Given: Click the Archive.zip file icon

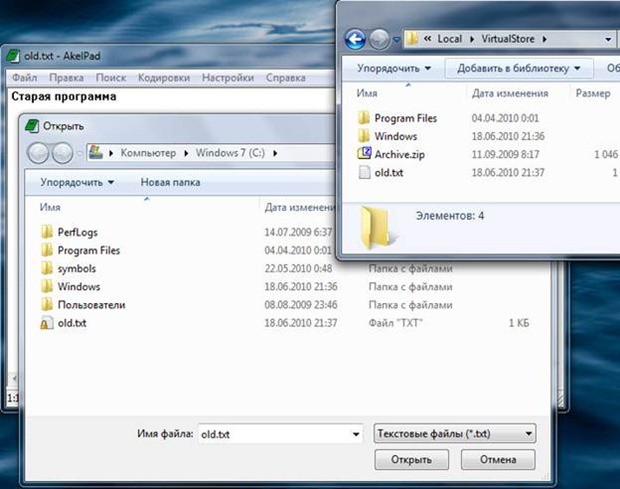Looking at the screenshot, I should 364,154.
